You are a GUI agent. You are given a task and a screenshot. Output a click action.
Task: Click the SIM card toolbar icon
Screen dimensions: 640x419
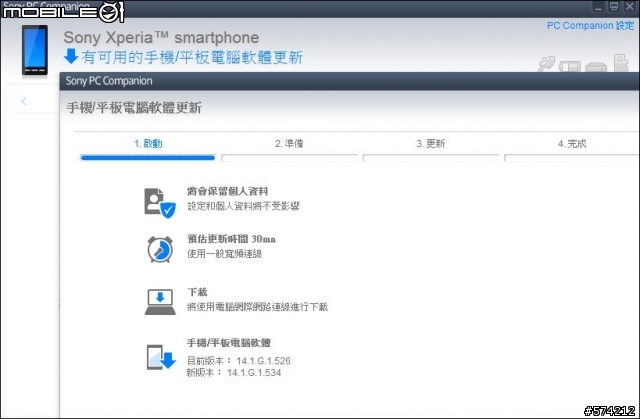click(x=621, y=63)
